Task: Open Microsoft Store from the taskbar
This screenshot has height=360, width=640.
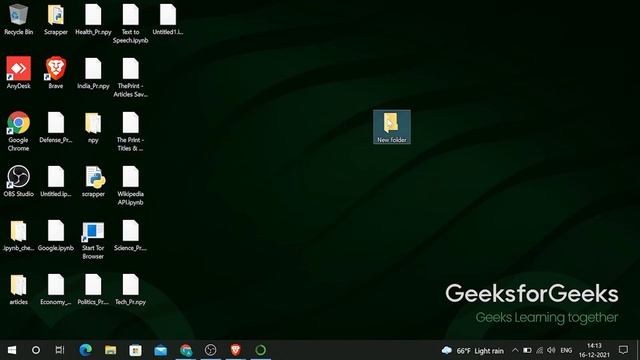Action: (x=136, y=350)
